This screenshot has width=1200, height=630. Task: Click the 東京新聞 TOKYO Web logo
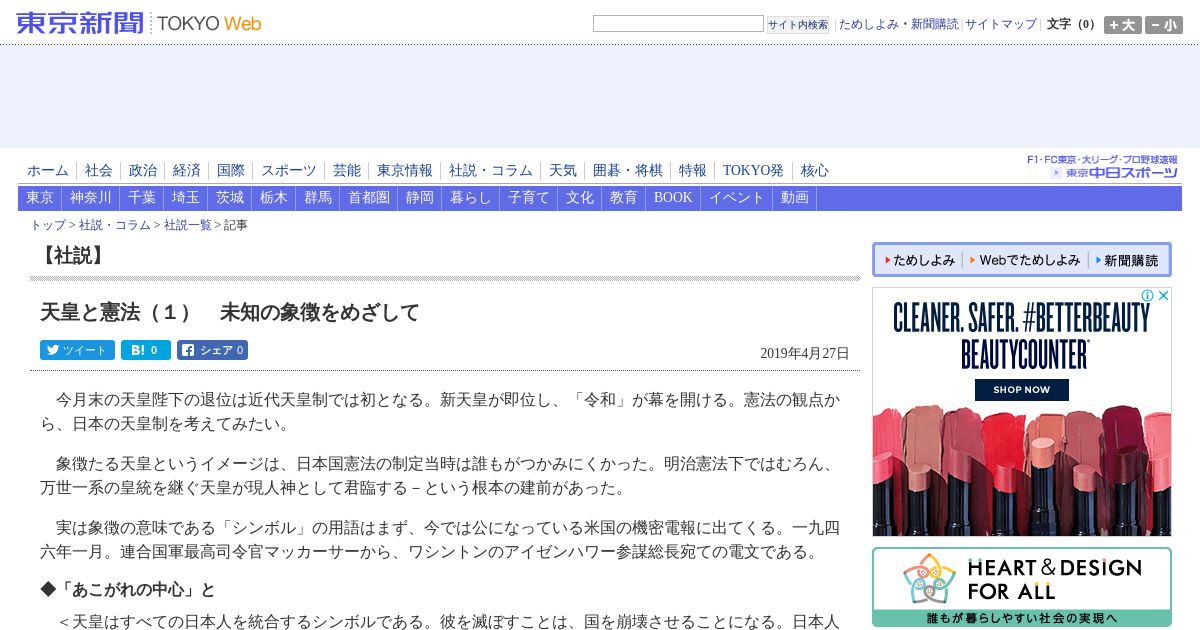point(139,23)
